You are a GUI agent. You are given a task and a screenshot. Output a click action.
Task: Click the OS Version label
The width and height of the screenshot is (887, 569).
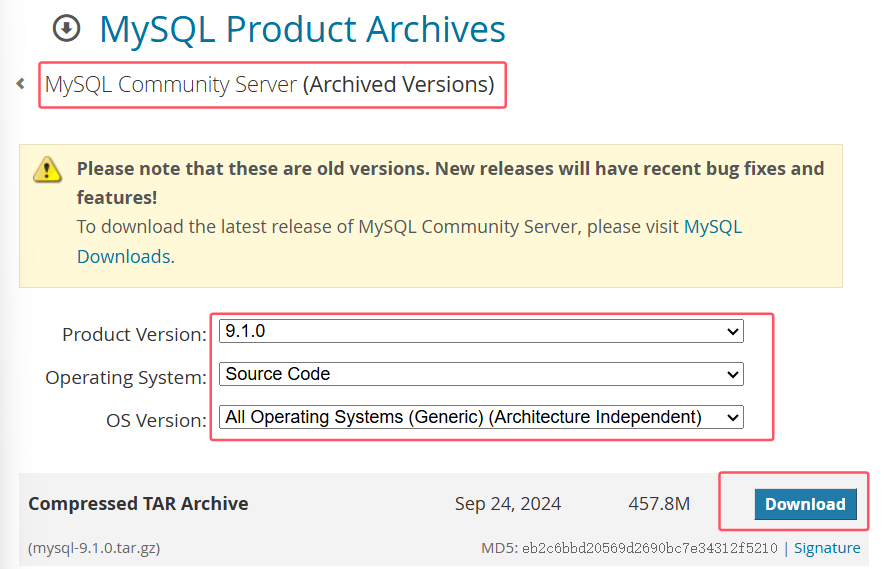156,420
